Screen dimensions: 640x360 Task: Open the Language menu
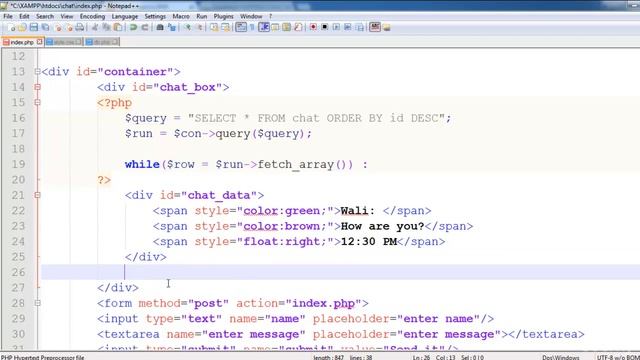click(x=124, y=16)
